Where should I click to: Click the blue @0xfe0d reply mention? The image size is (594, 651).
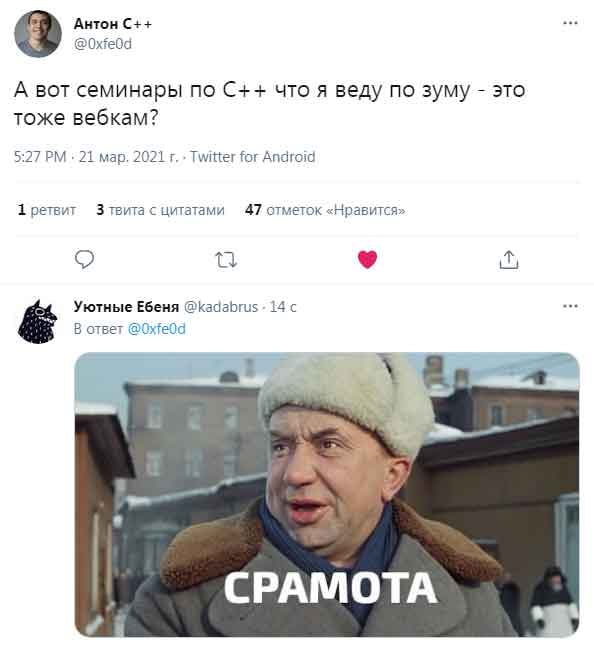coord(157,329)
